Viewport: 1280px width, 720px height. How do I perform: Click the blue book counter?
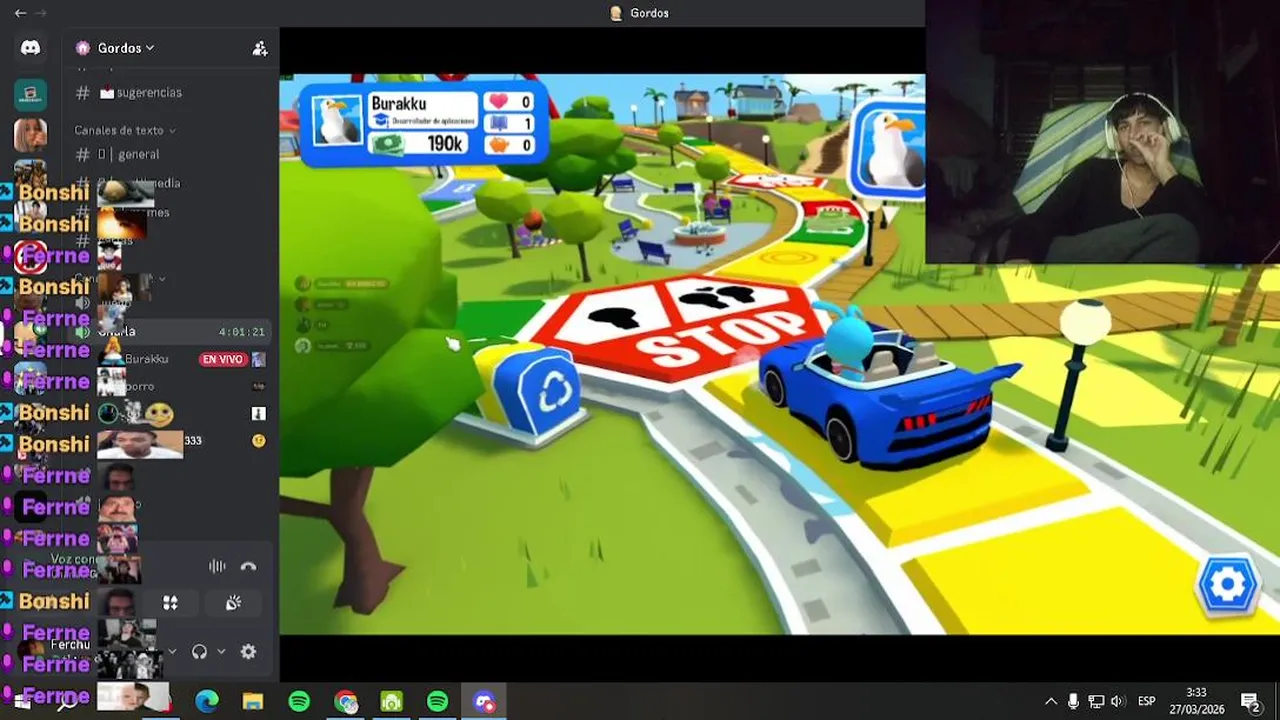point(510,124)
